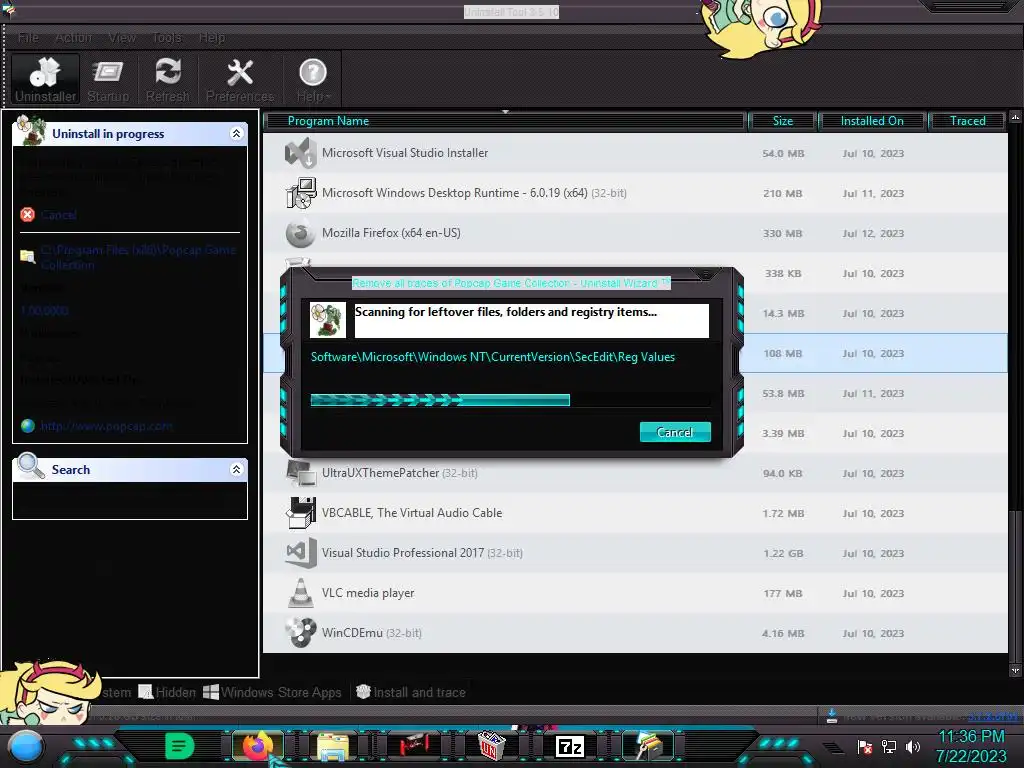1024x768 pixels.
Task: Open the taskbar clock showing 11:36 PM
Action: (x=971, y=746)
